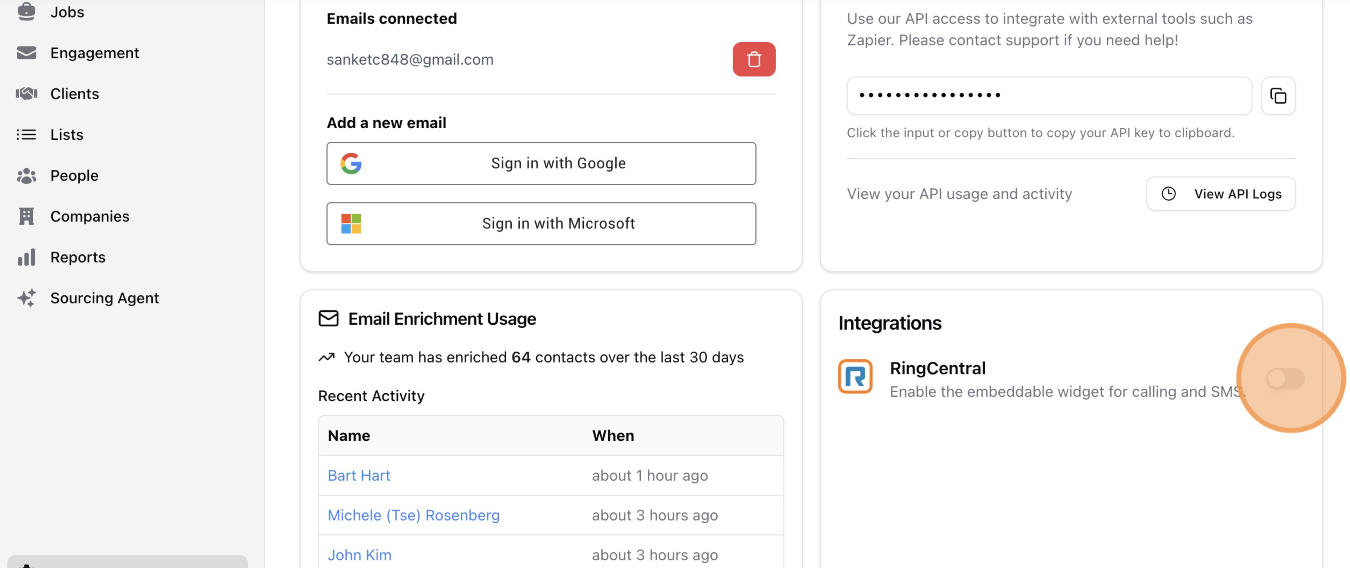The height and width of the screenshot is (568, 1350).
Task: Click the Sourcing Agent sparkle icon
Action: tap(27, 298)
